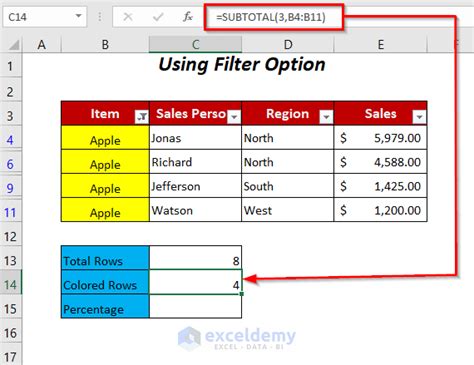
Task: Click the Cancel (X) formula button
Action: [x=128, y=17]
